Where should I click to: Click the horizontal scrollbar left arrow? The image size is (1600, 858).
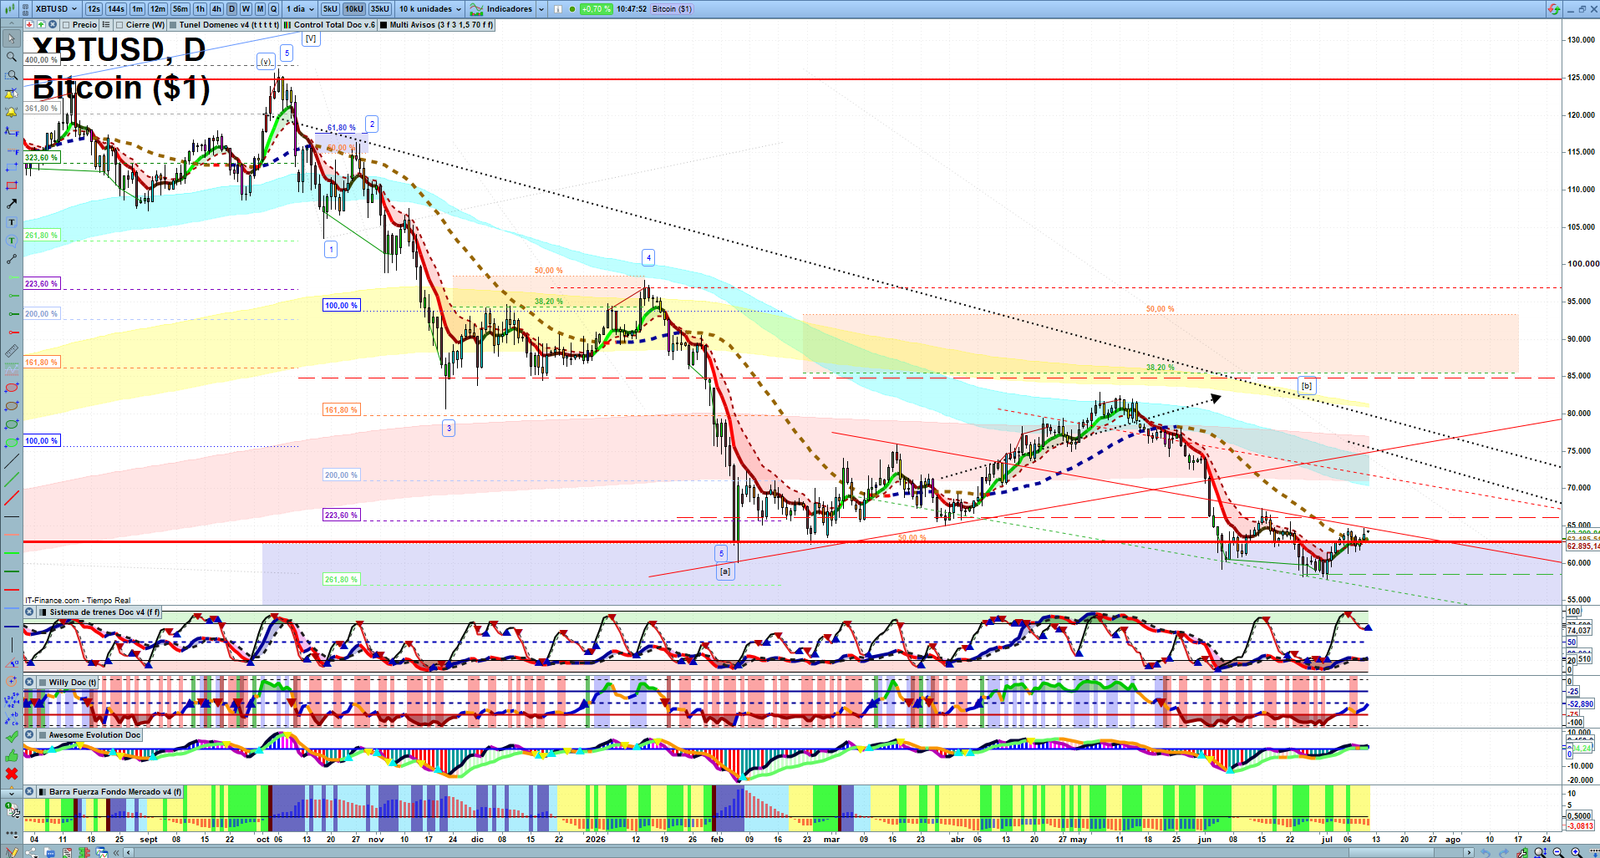click(x=128, y=852)
